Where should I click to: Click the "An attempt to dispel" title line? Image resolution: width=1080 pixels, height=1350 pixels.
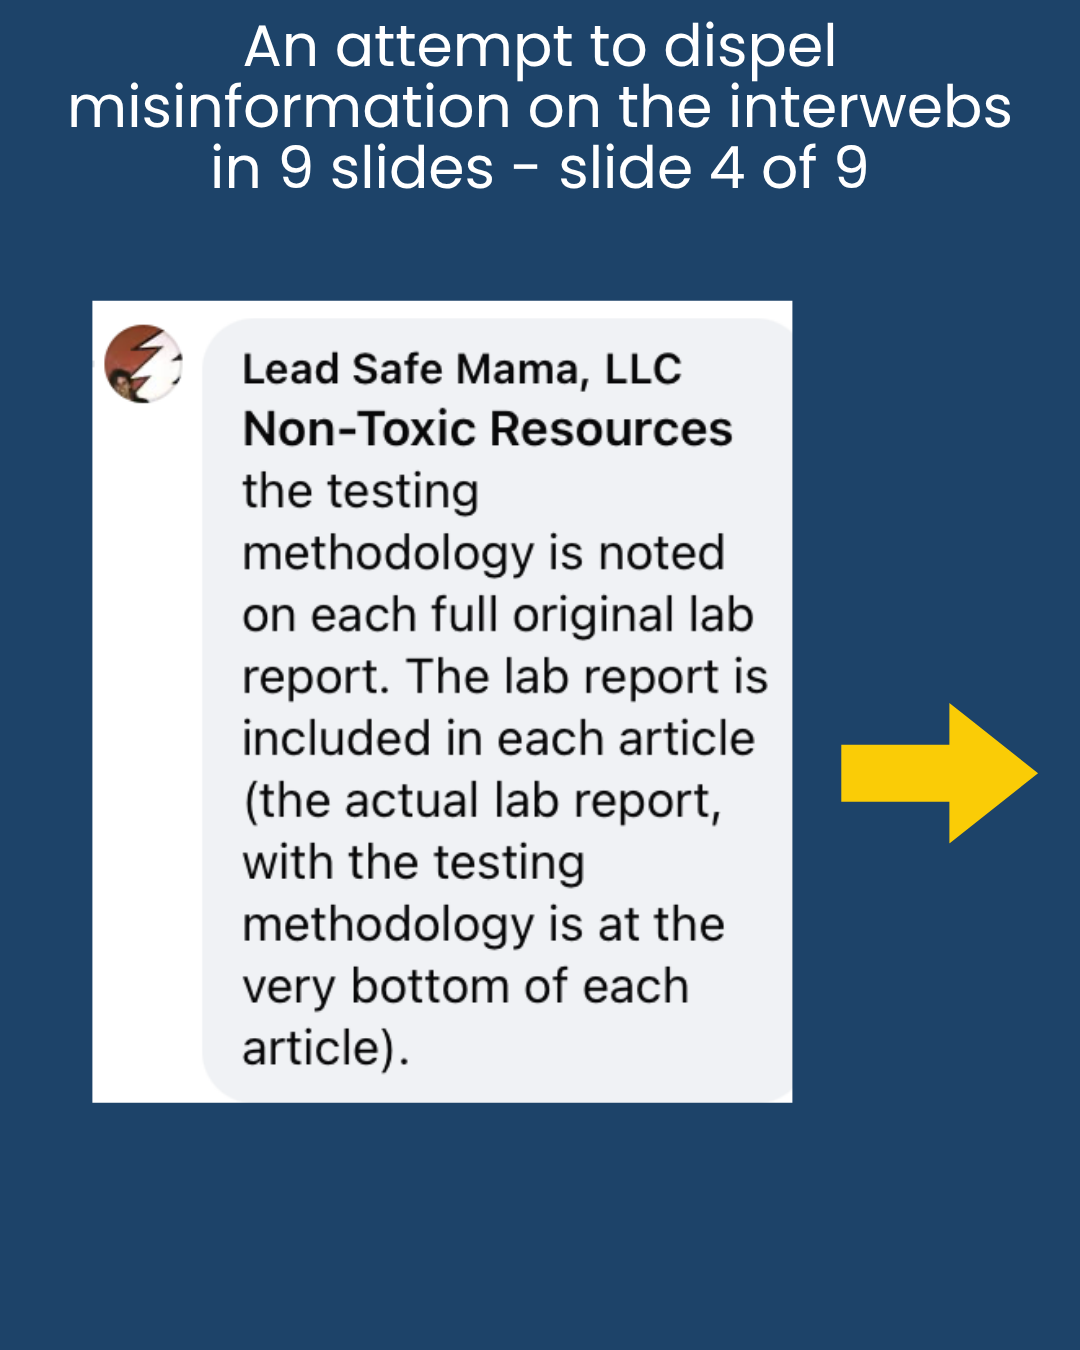pyautogui.click(x=540, y=47)
